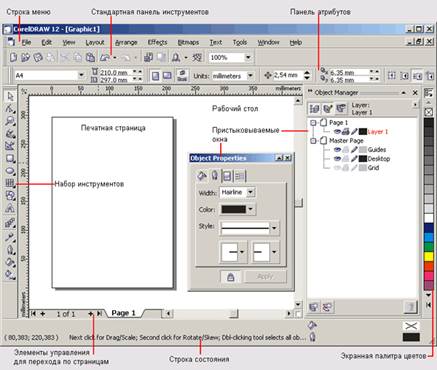Image resolution: width=437 pixels, height=370 pixels.
Task: Toggle printable icon of Layer 1
Action: click(x=346, y=132)
